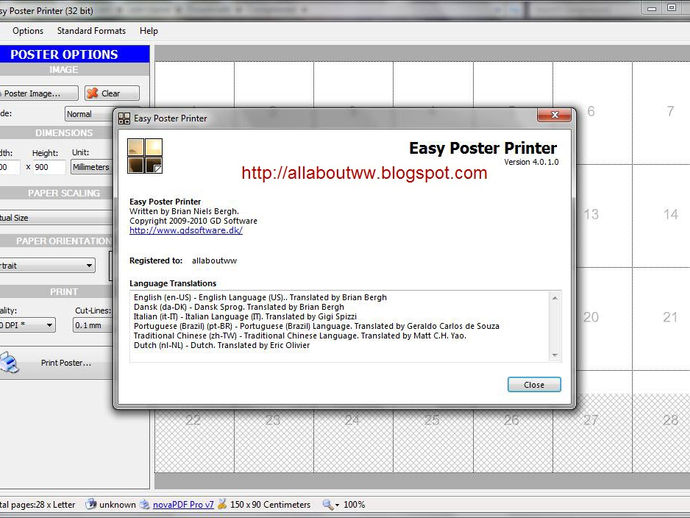Image resolution: width=690 pixels, height=518 pixels.
Task: Maximize the main Easy Poster Printer window
Action: [672, 8]
